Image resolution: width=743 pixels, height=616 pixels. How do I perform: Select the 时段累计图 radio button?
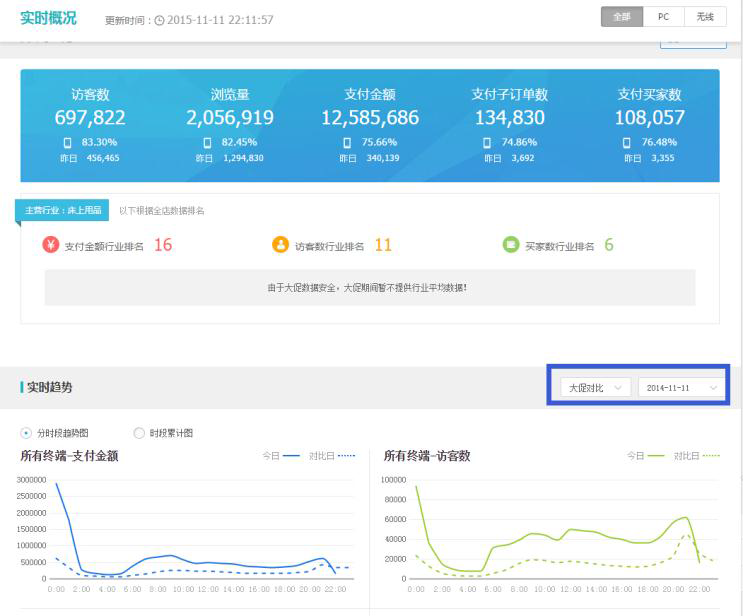[139, 433]
